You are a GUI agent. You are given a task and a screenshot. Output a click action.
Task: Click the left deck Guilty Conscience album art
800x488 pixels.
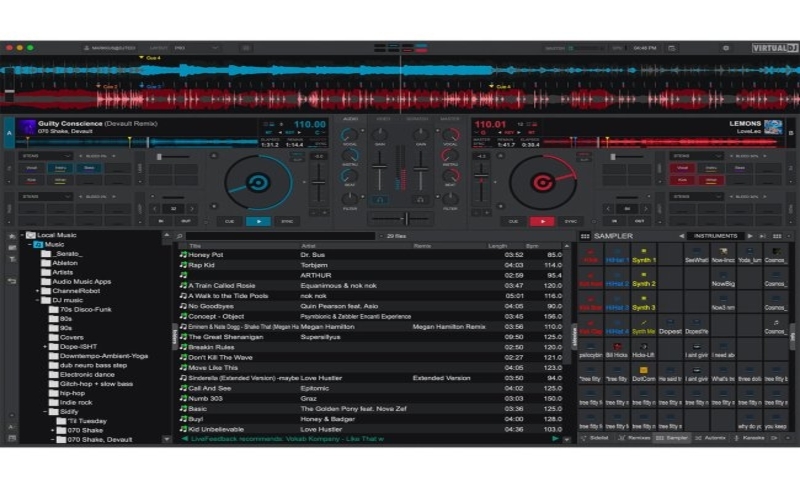tap(27, 126)
